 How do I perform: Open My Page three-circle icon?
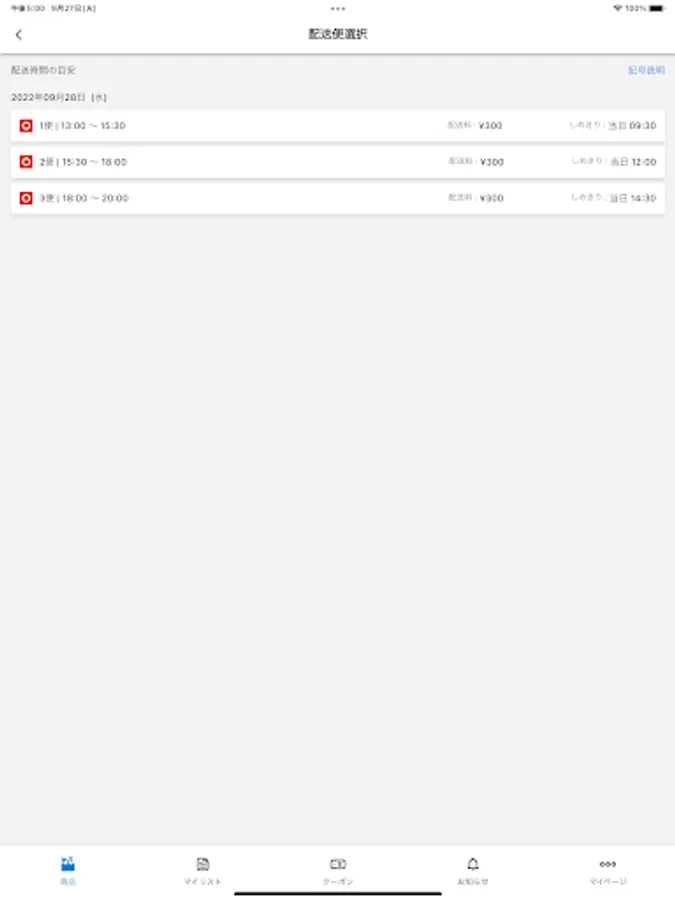tap(607, 864)
